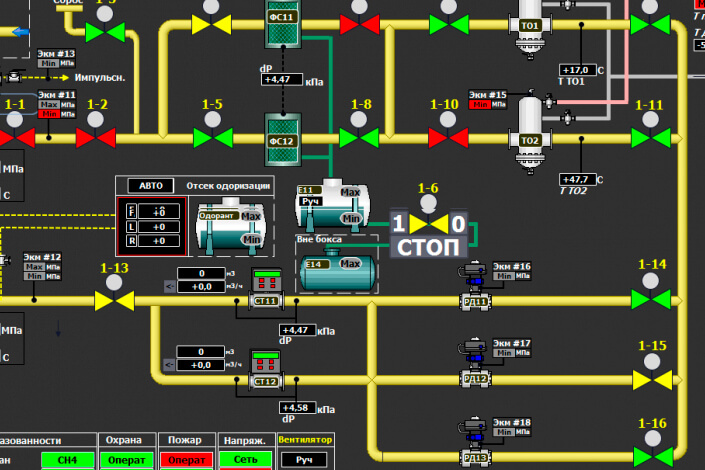
Task: Click the Руч button under Вентилятор
Action: tap(304, 460)
